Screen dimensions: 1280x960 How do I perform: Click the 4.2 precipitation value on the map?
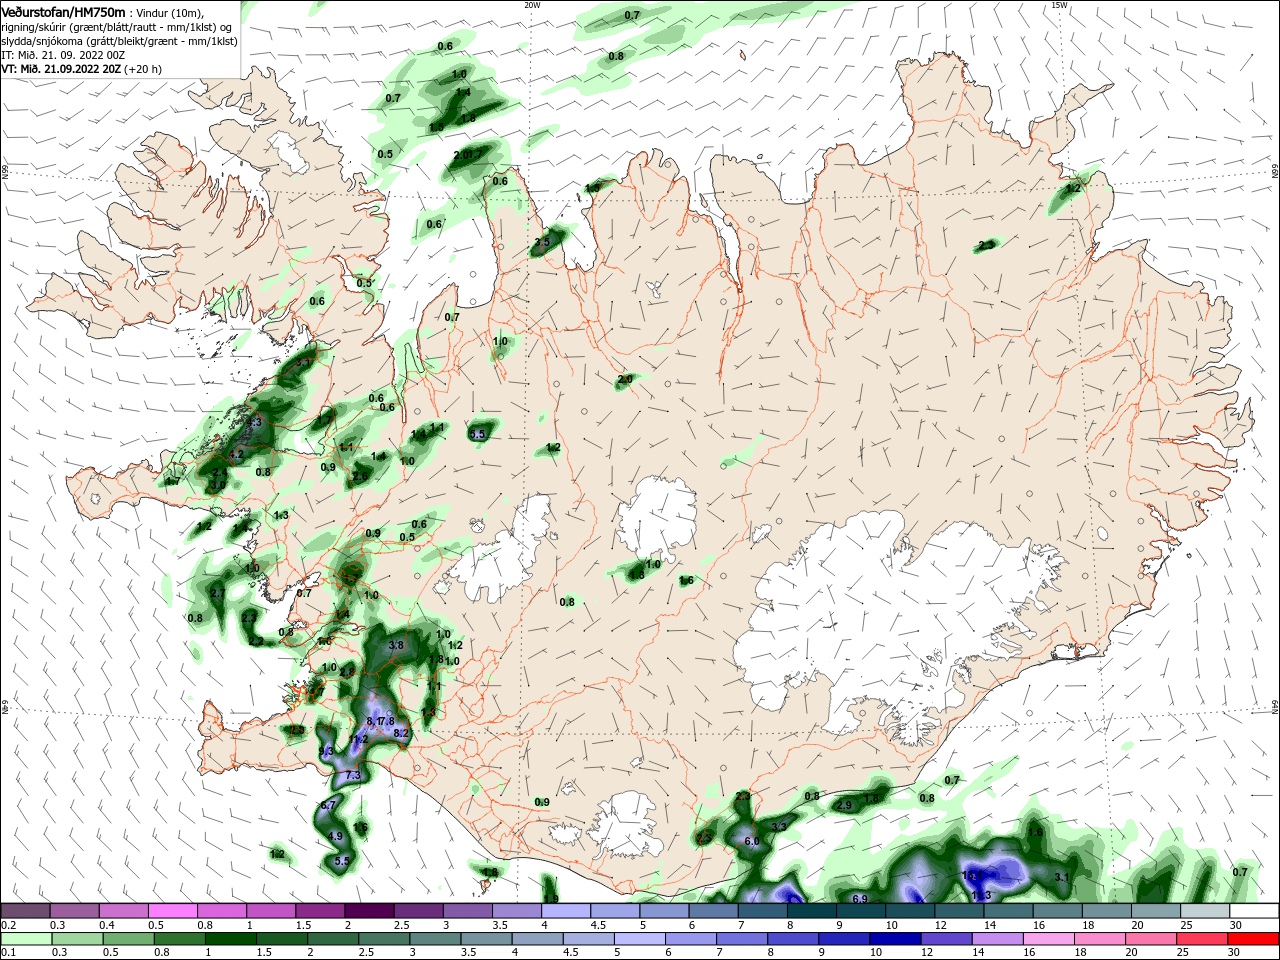[x=237, y=455]
